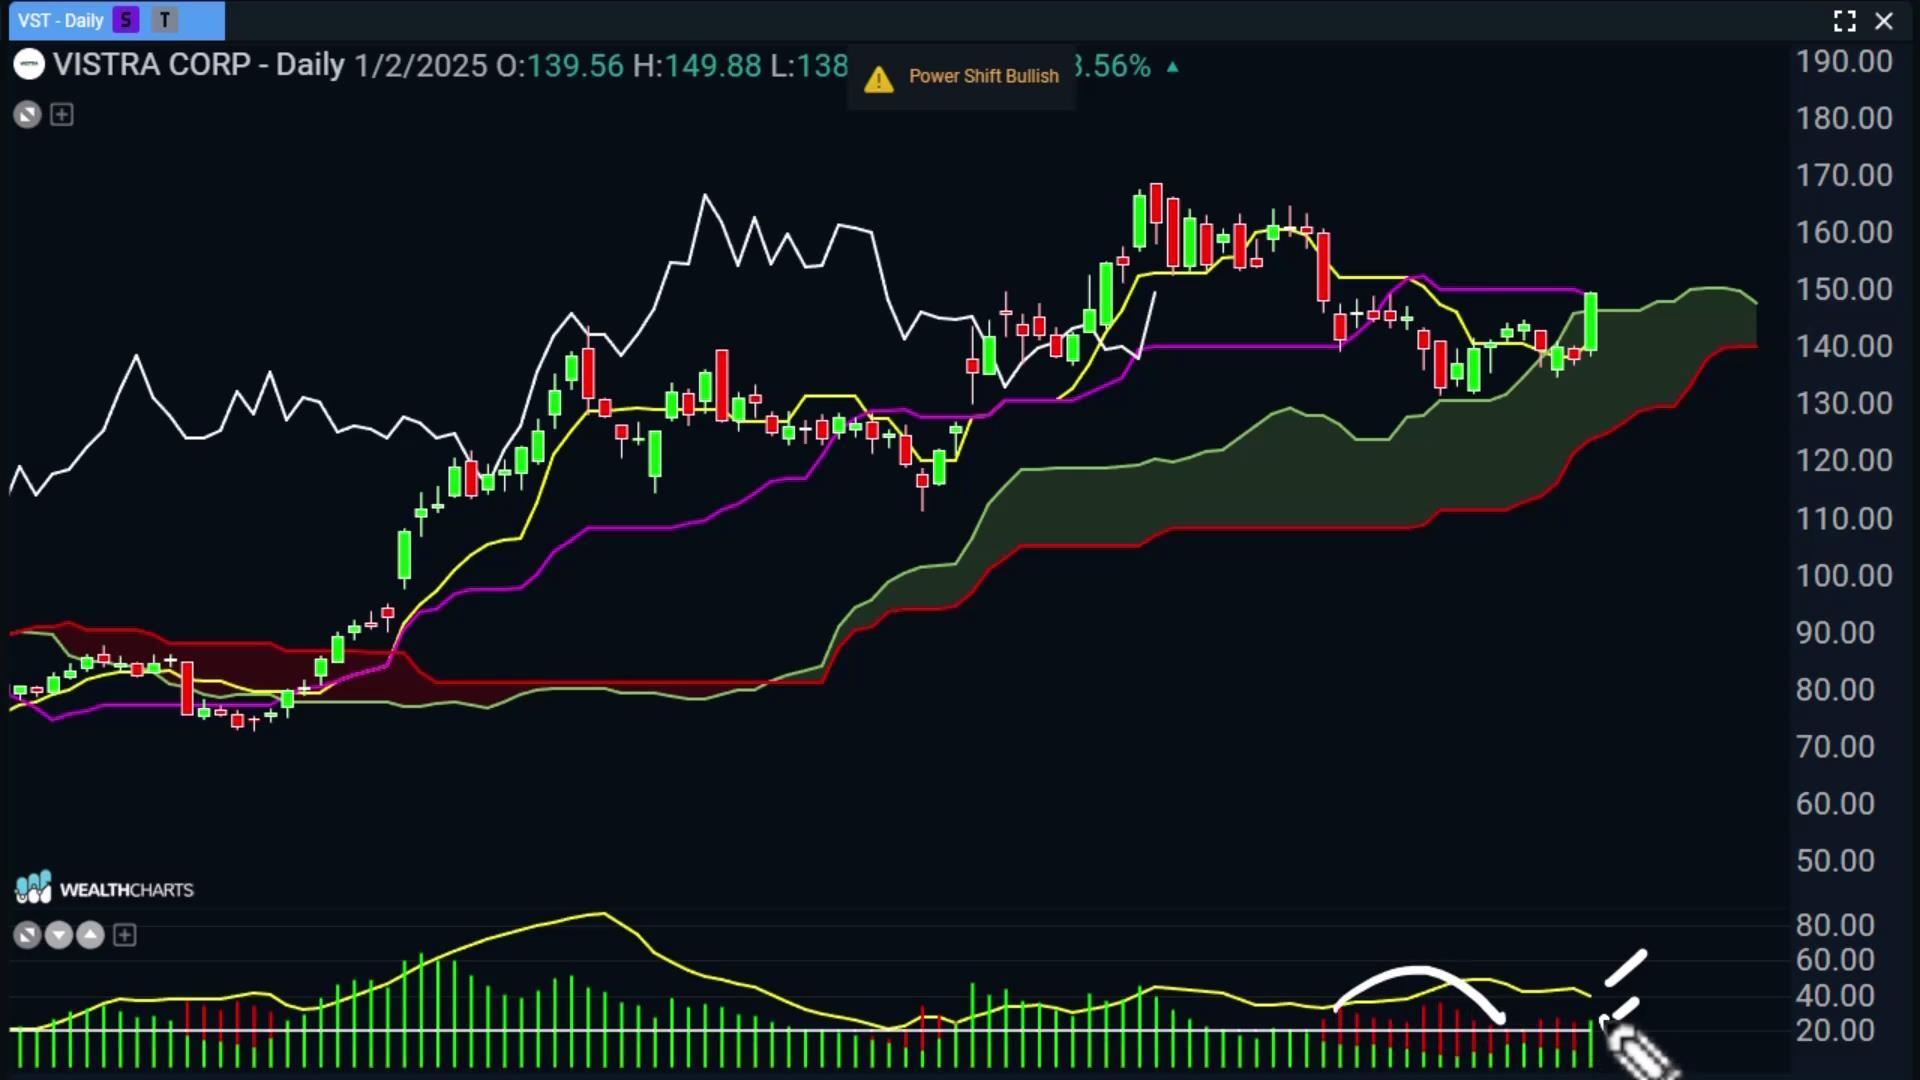Click the 140.00 price axis label
The image size is (1920, 1080).
[x=1844, y=346]
